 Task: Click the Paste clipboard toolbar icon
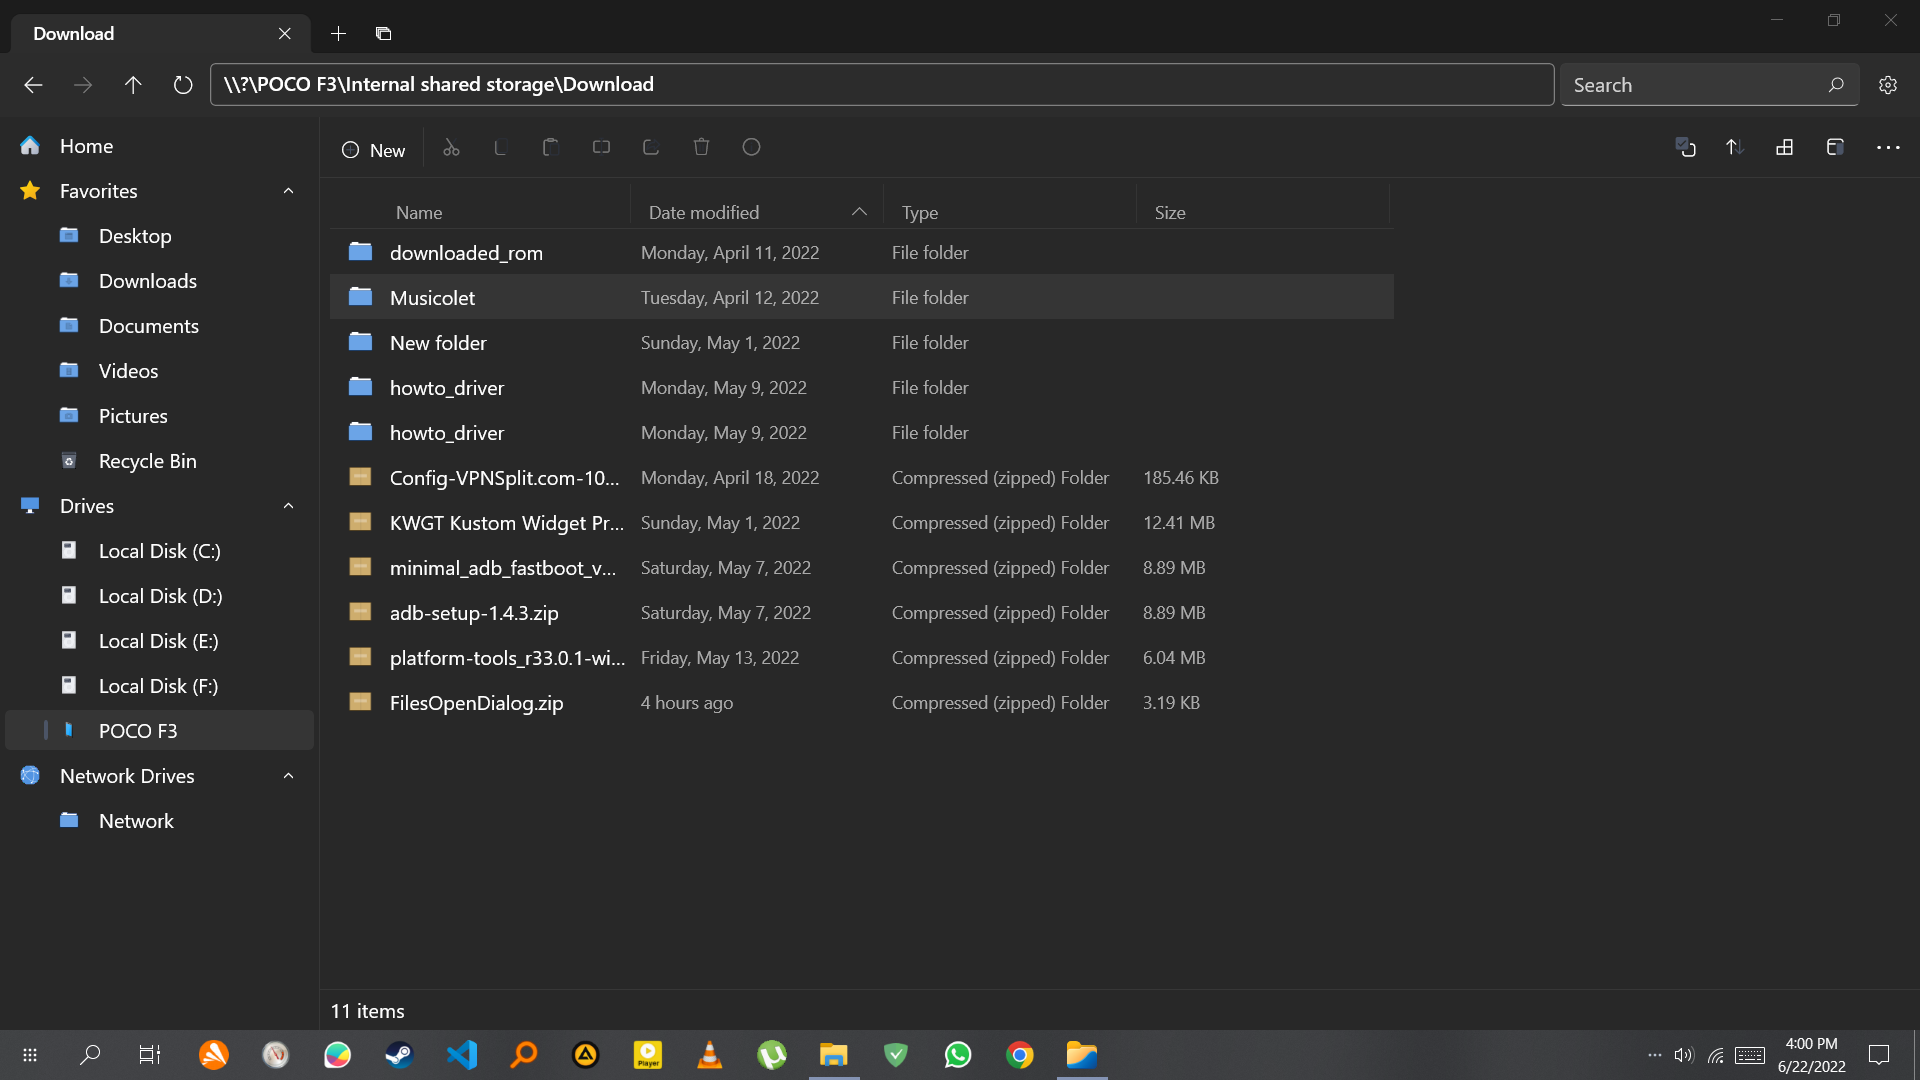click(550, 148)
